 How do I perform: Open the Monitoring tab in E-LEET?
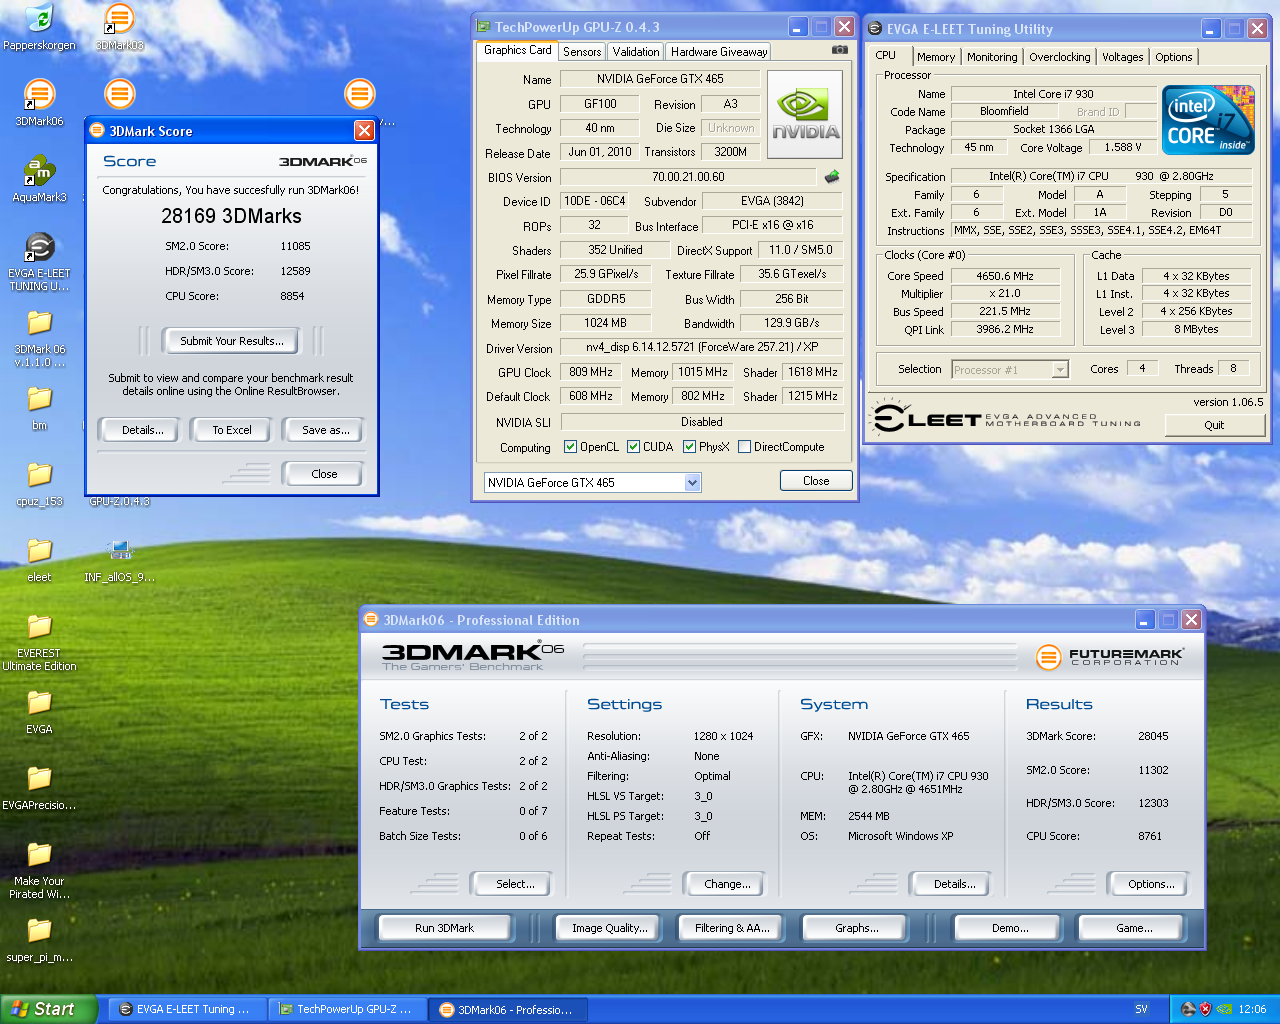pyautogui.click(x=992, y=57)
